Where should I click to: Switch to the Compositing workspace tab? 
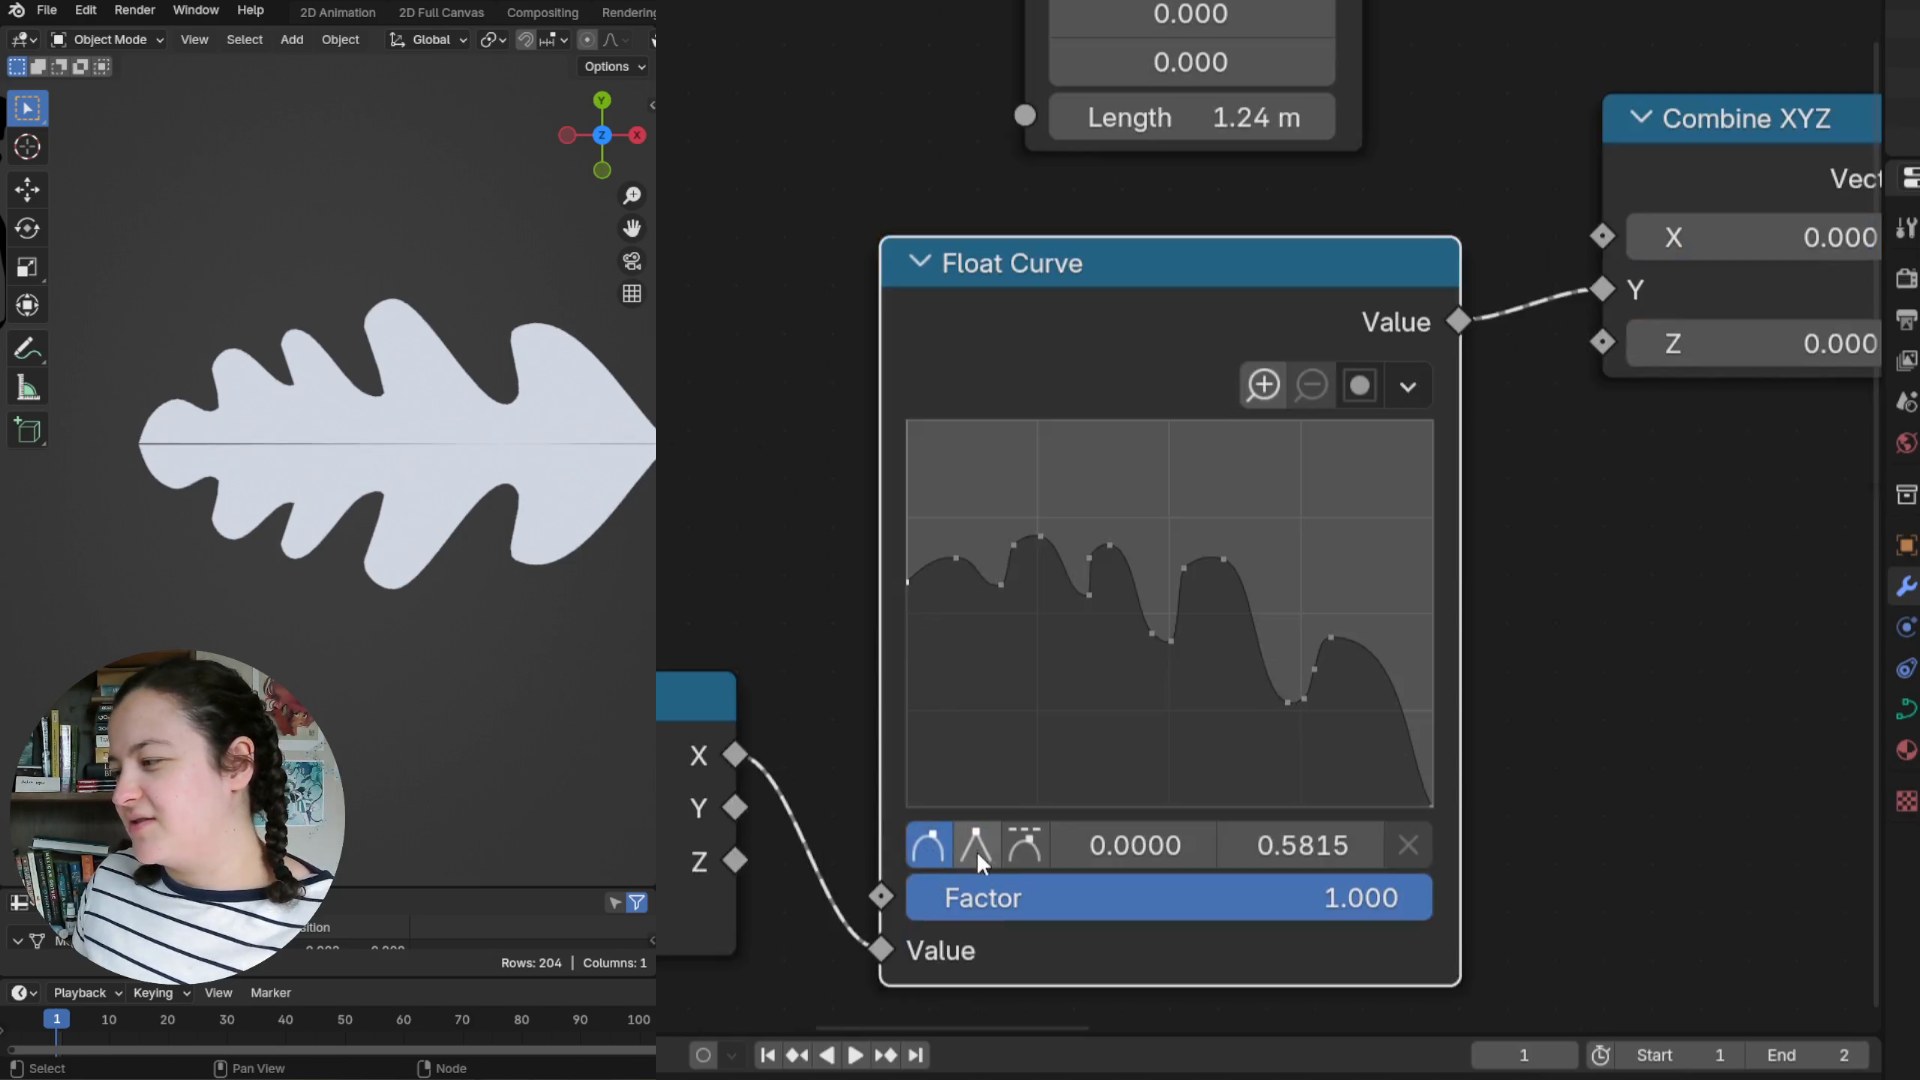point(542,12)
